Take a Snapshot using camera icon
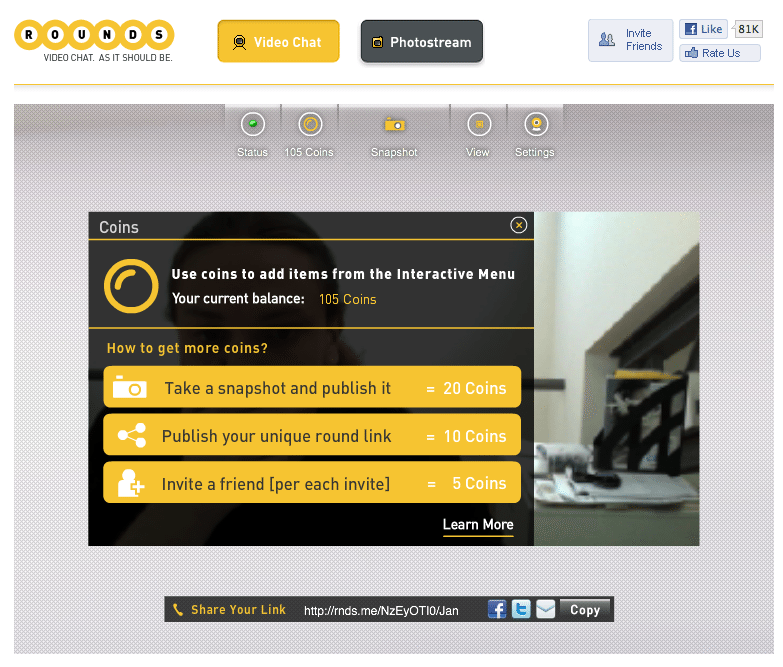This screenshot has height=667, width=783. 394,124
